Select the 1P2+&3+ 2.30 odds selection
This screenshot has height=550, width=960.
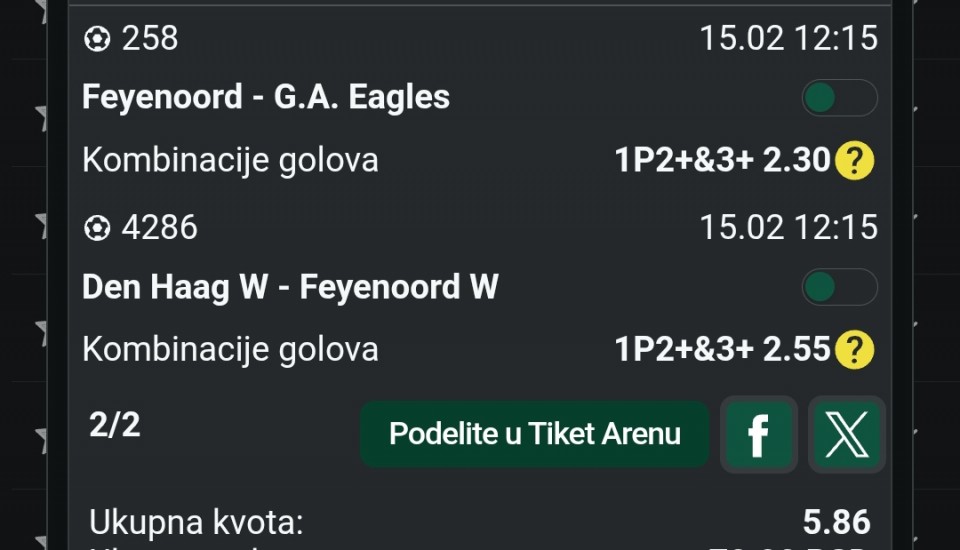[x=722, y=160]
